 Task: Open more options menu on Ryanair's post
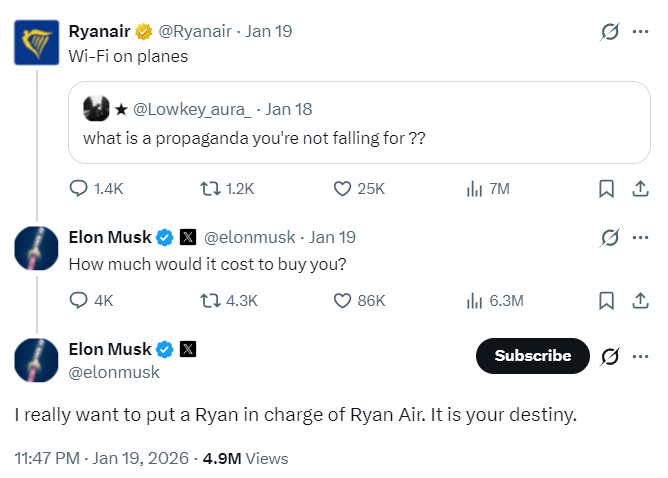[x=640, y=32]
